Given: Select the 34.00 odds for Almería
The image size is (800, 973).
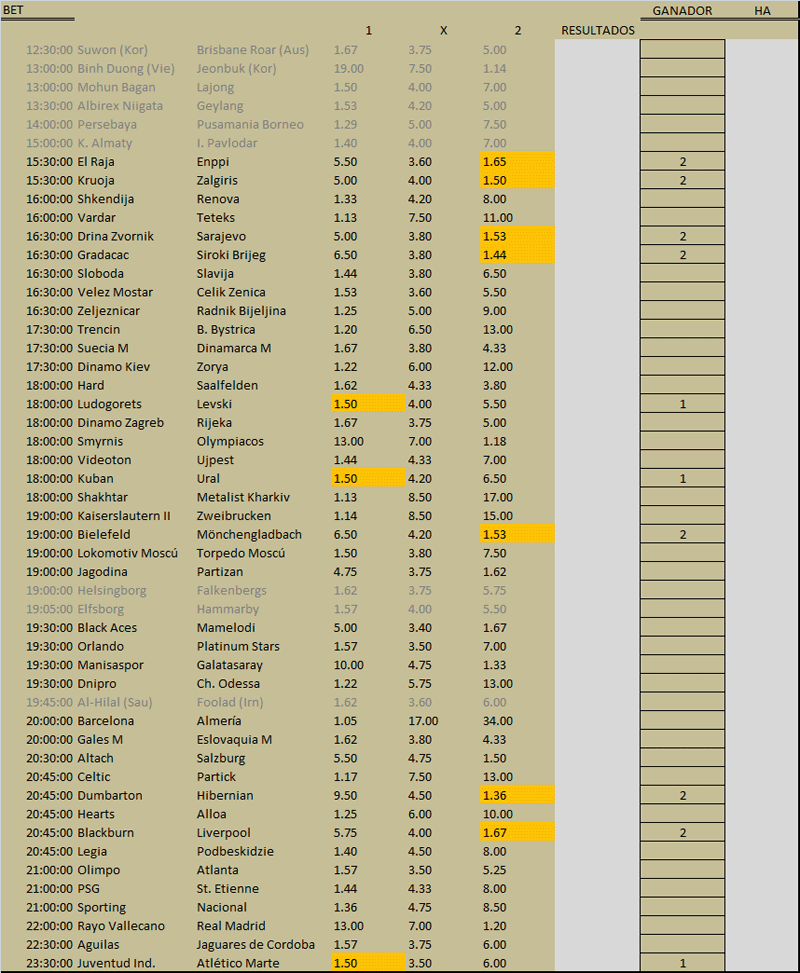Looking at the screenshot, I should [x=498, y=720].
